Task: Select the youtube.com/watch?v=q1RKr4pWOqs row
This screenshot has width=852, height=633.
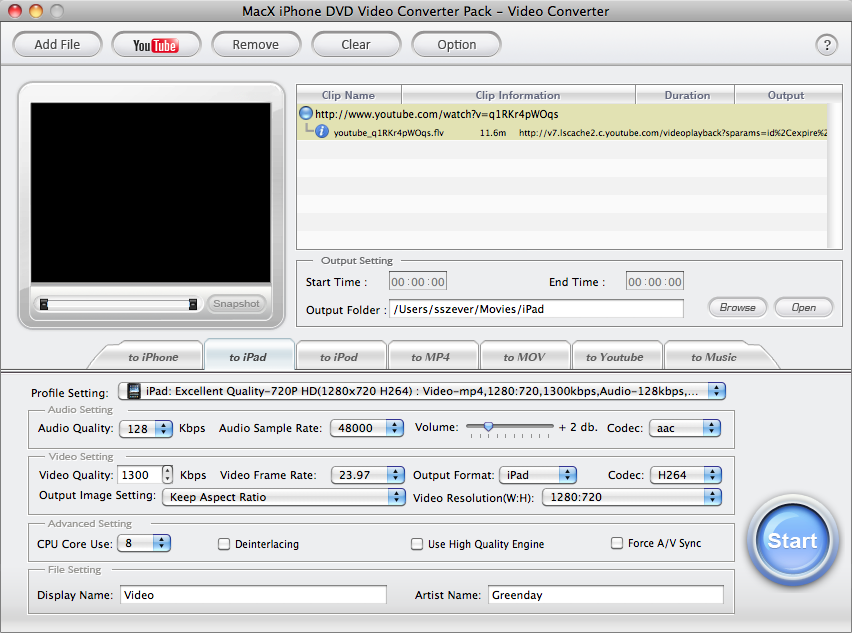Action: click(562, 114)
